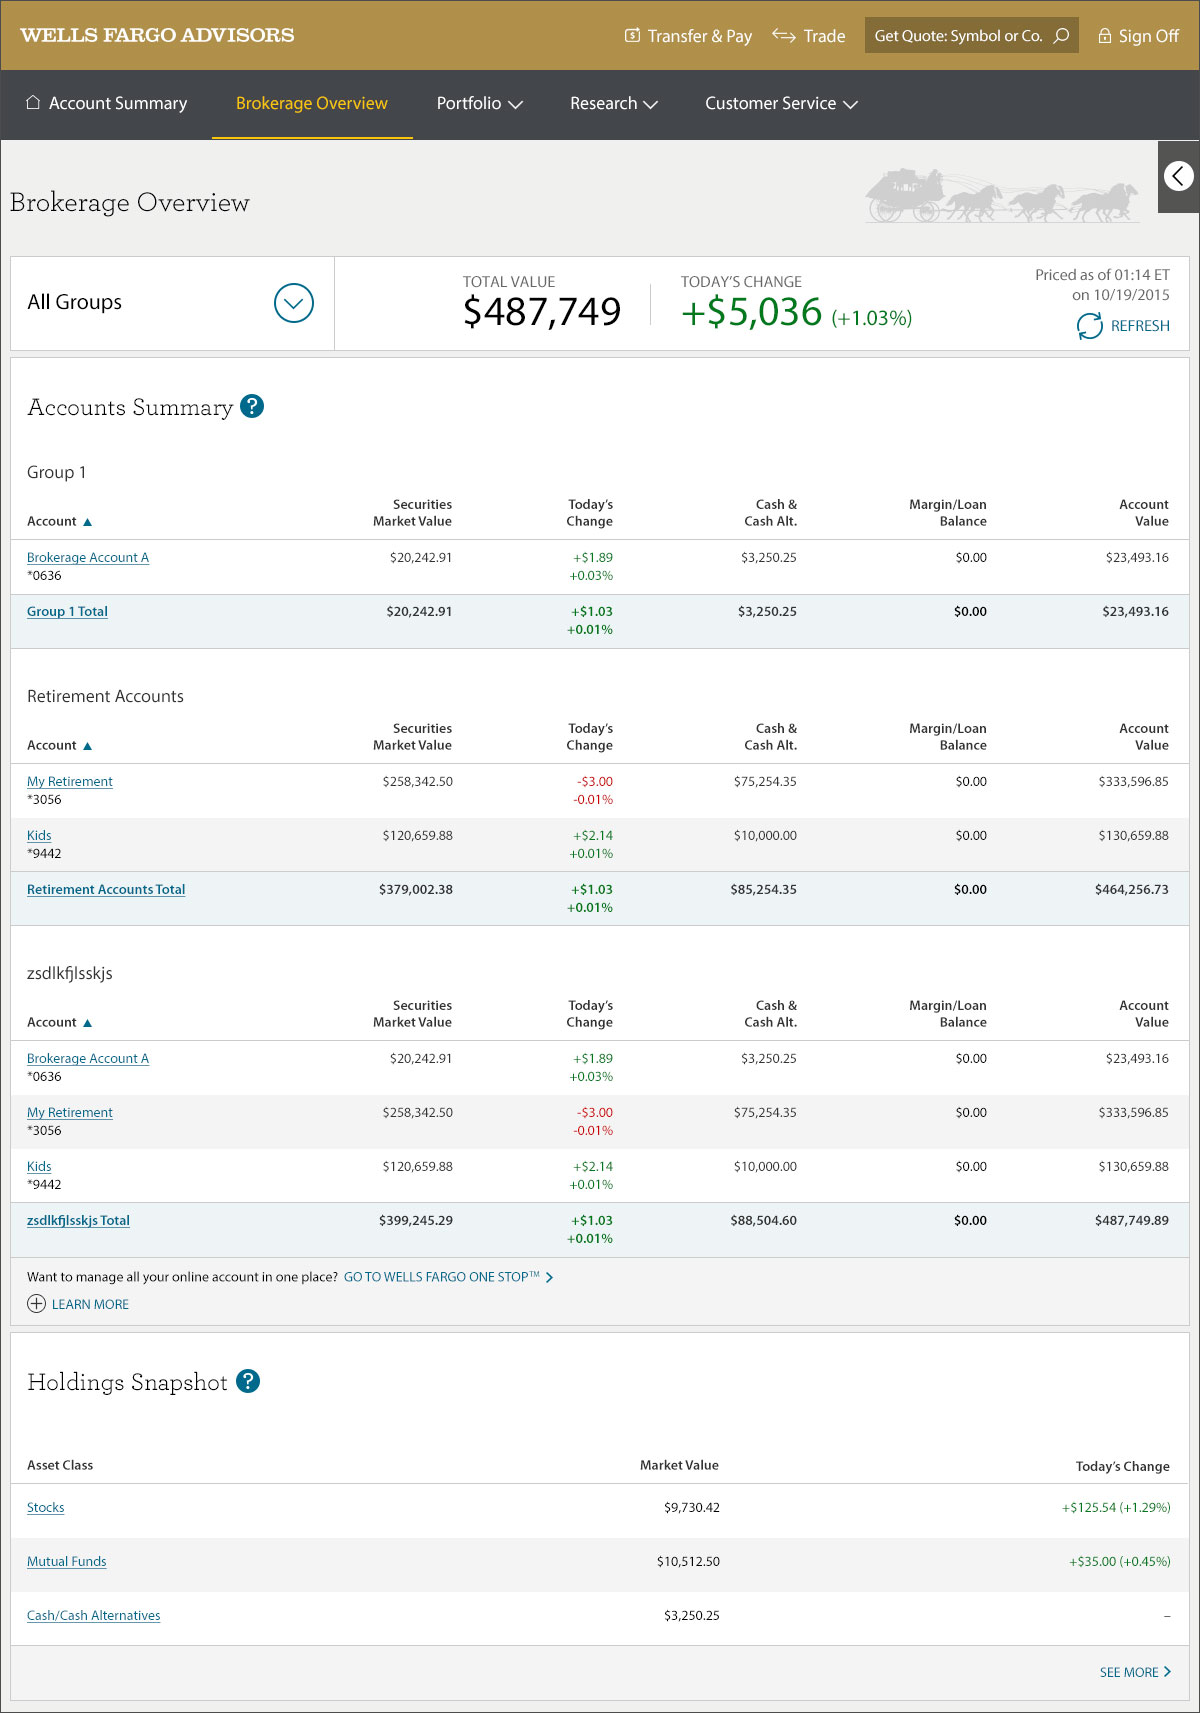Screen dimensions: 1200x1713
Task: Open My Retirement in zsdlkfjlsskjs group
Action: tap(70, 1113)
